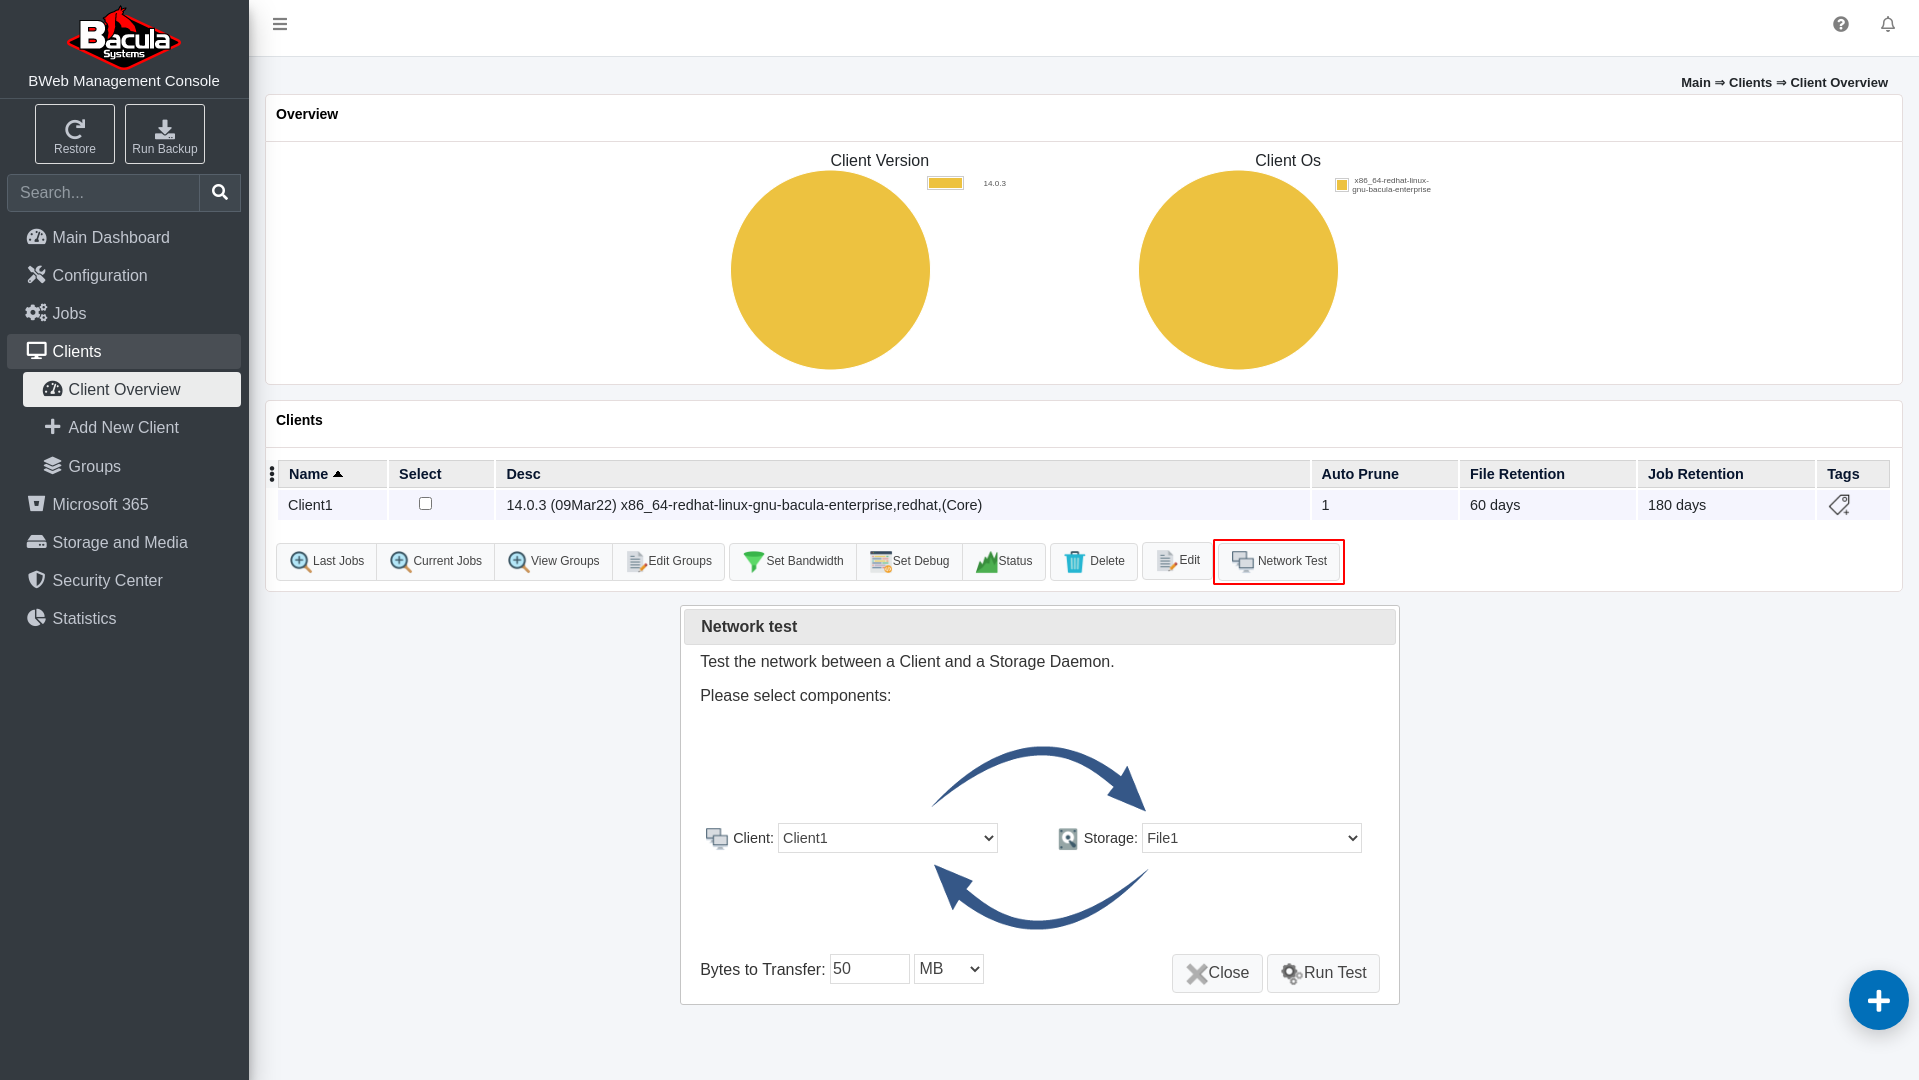
Task: Close the Network test dialog
Action: (x=1217, y=973)
